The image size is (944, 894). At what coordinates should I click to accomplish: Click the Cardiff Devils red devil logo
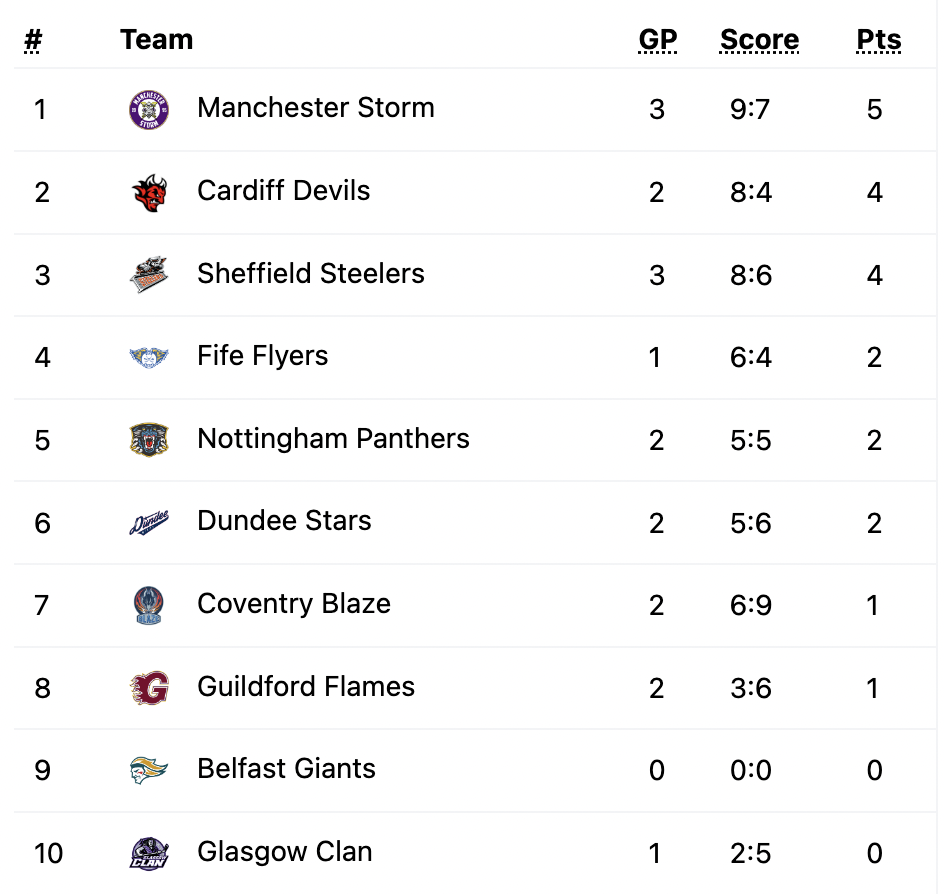tap(149, 193)
